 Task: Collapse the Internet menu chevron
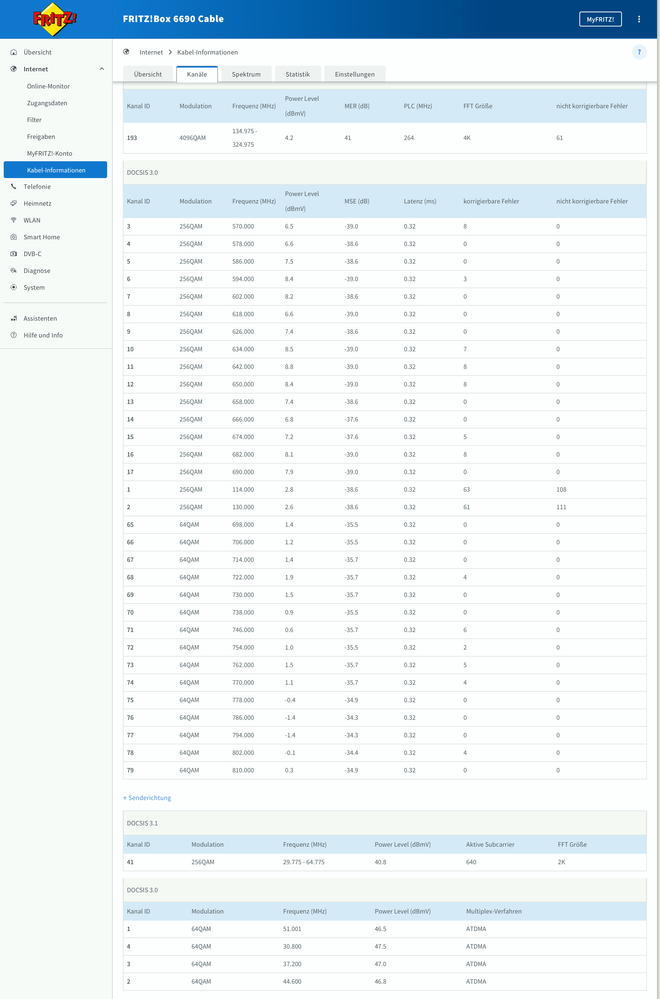[101, 69]
